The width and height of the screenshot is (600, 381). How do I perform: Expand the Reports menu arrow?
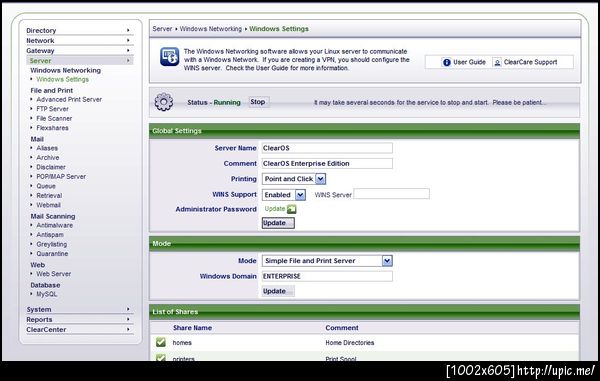[128, 319]
